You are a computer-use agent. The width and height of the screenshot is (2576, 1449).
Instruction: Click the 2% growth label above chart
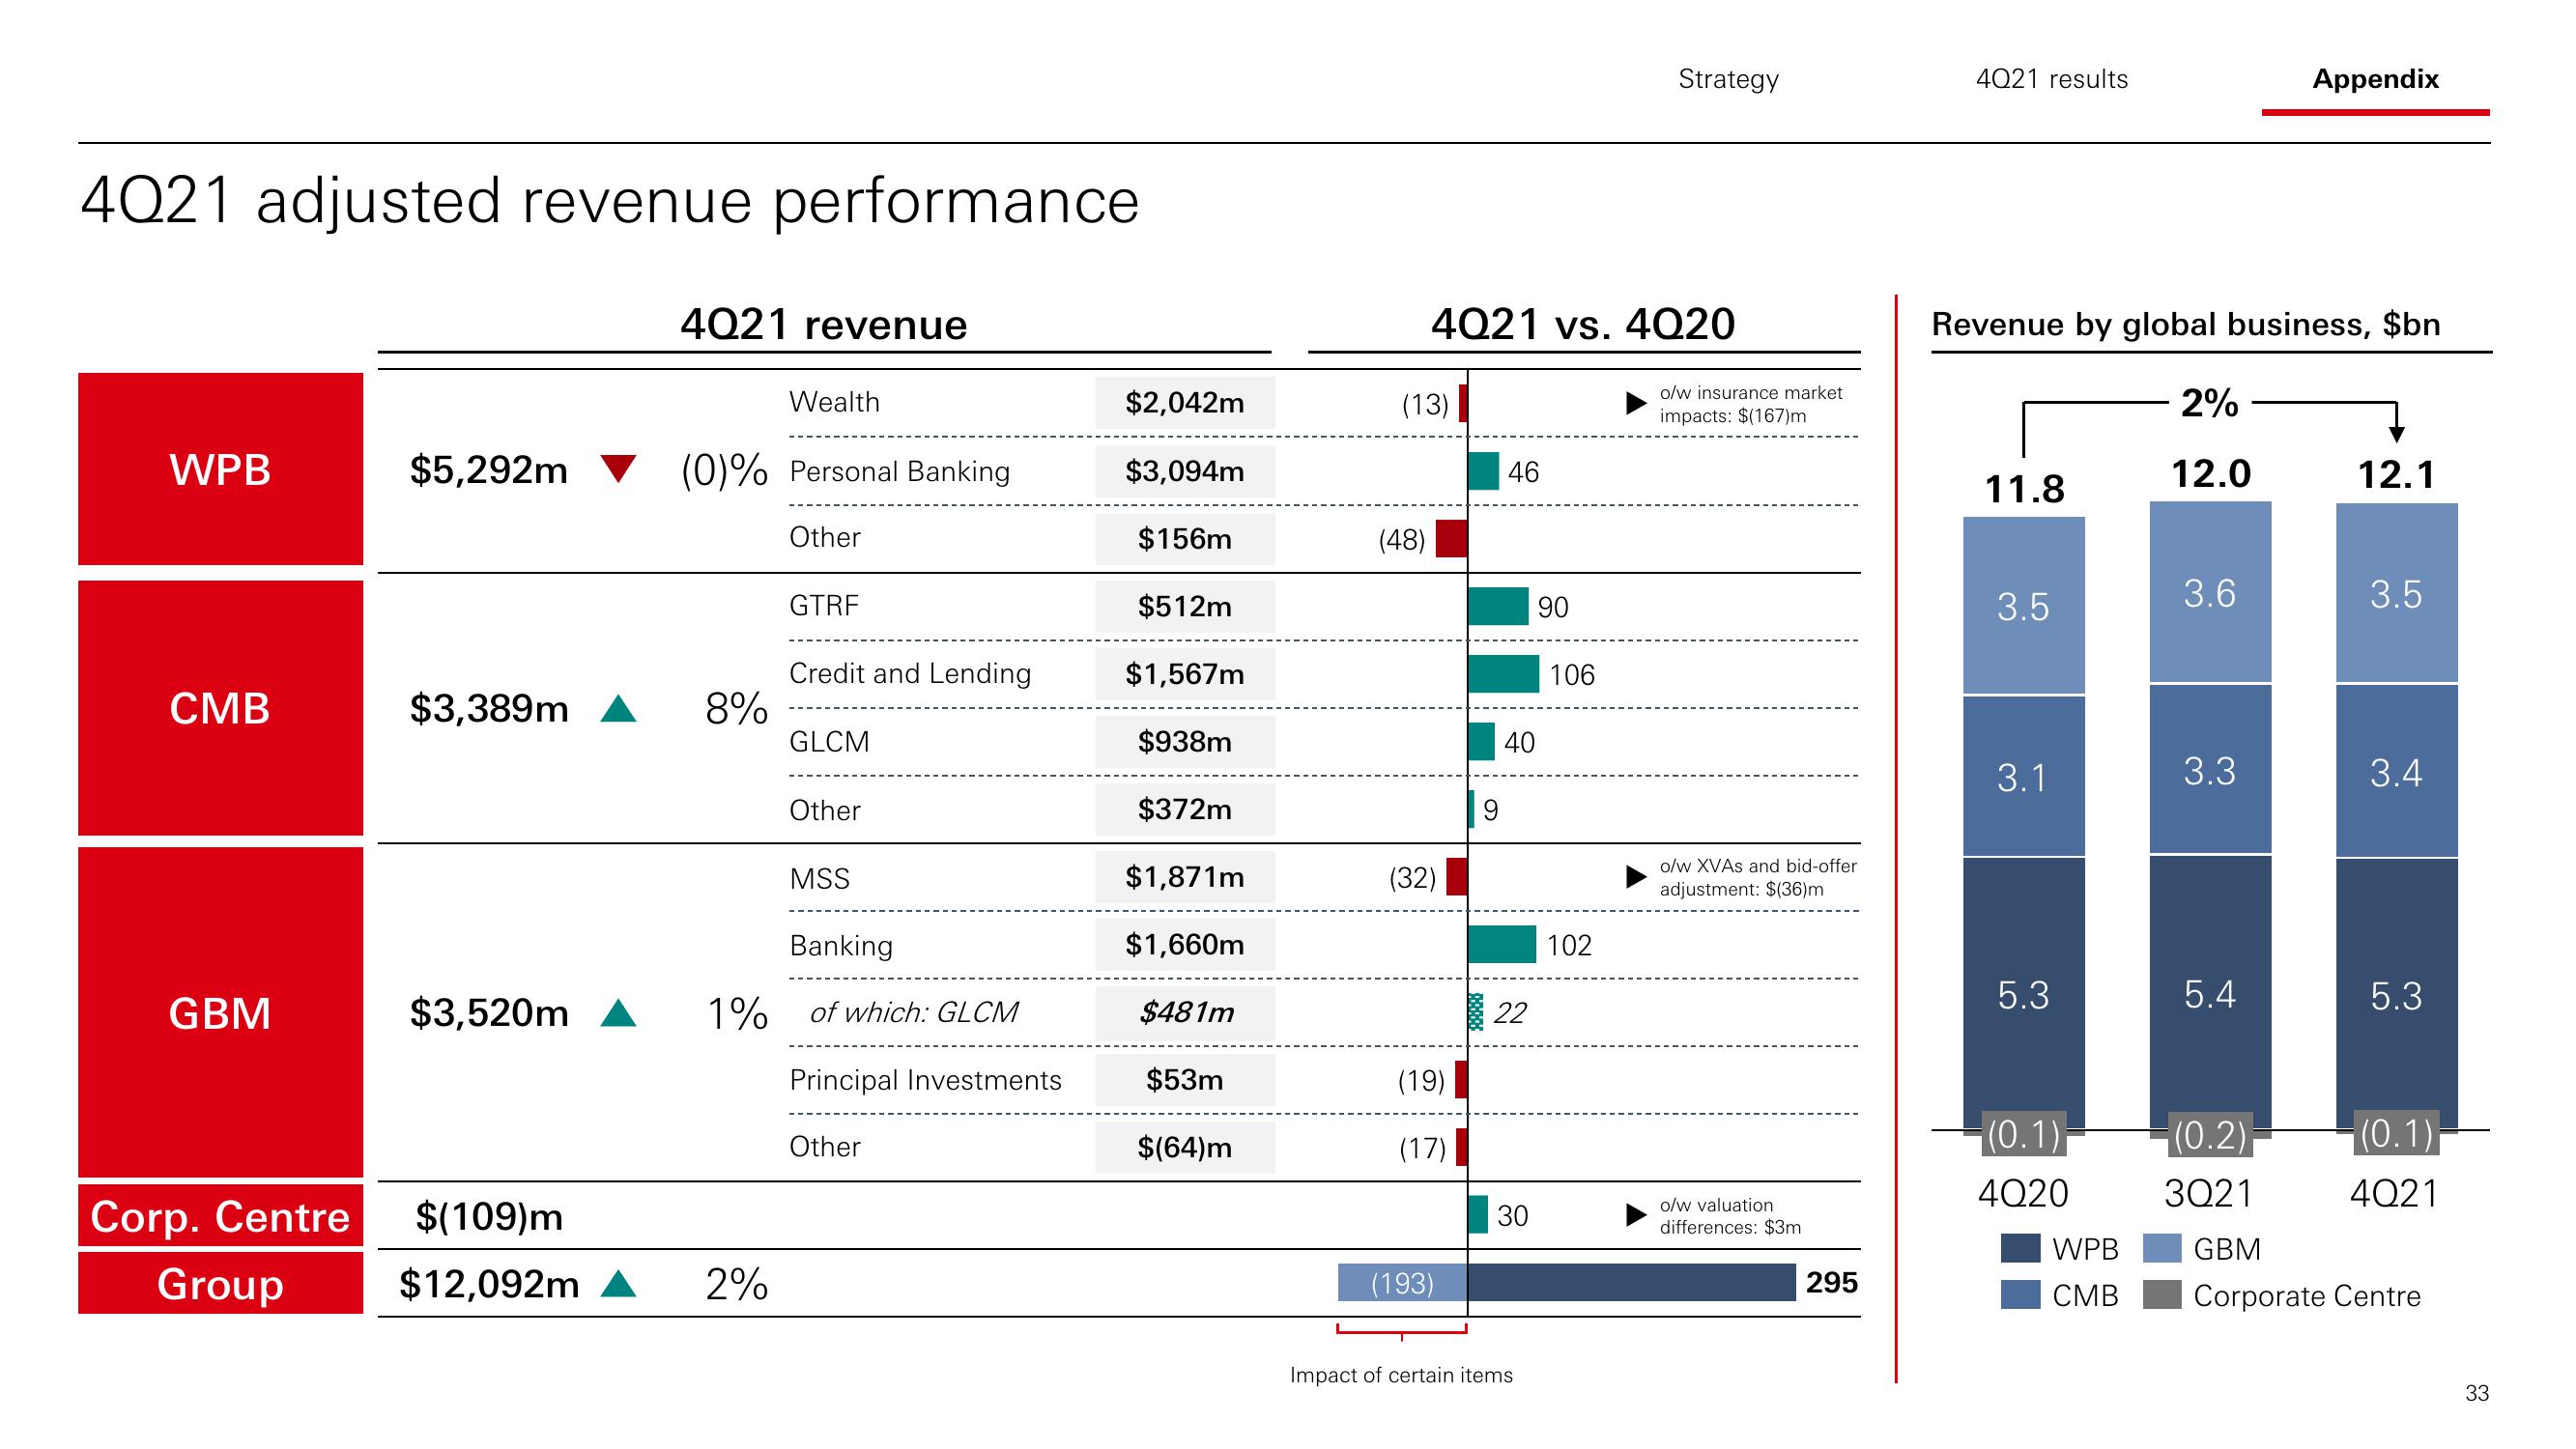pyautogui.click(x=2209, y=403)
